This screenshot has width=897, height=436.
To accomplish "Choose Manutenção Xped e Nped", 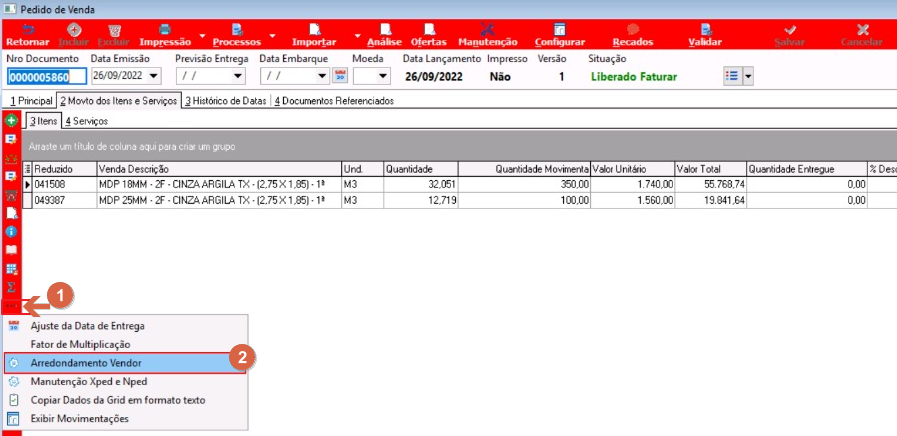I will [x=126, y=382].
